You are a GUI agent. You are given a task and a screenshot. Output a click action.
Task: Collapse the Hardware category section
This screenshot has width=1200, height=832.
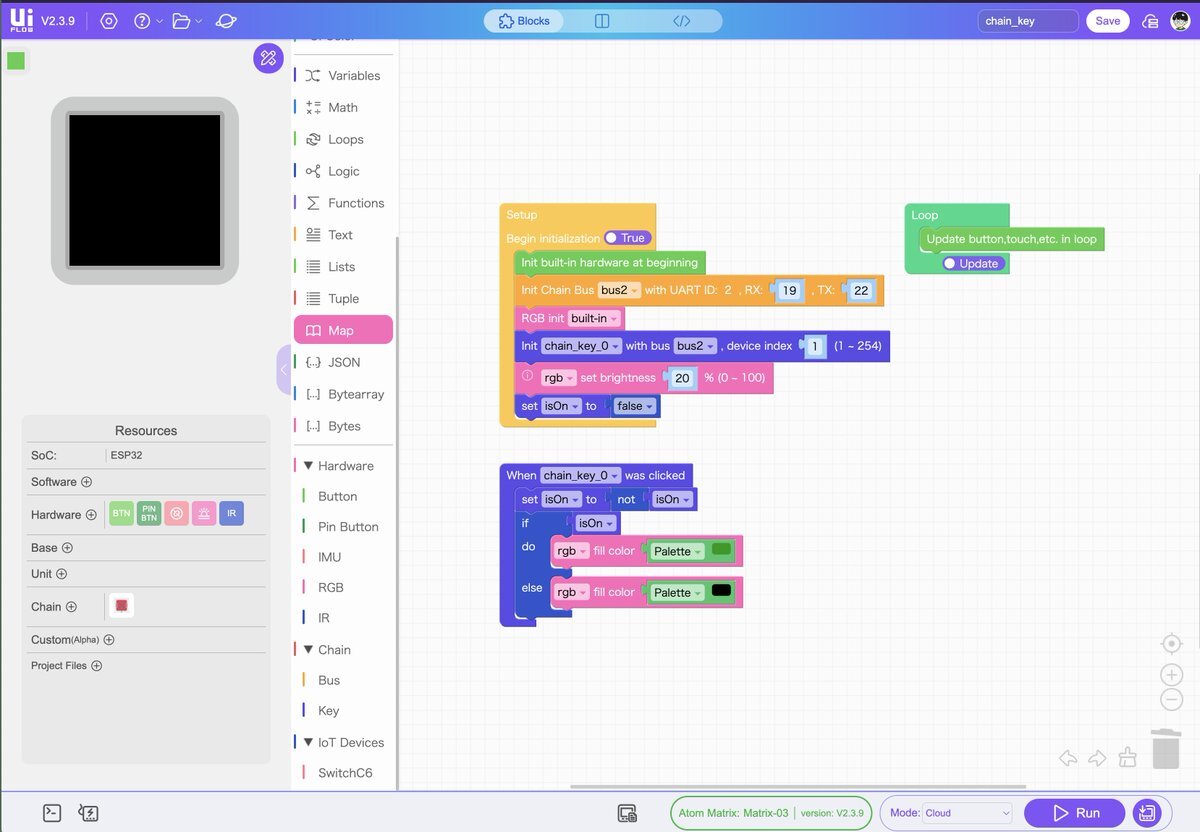309,466
